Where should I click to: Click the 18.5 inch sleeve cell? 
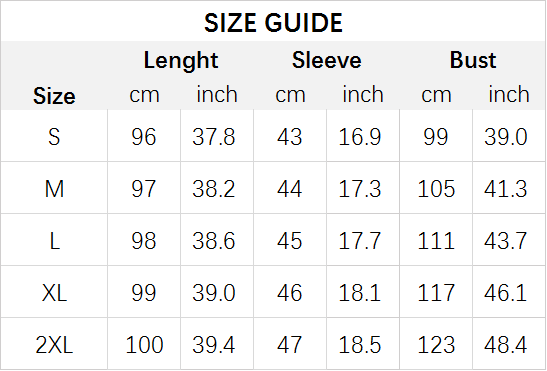[x=360, y=345]
